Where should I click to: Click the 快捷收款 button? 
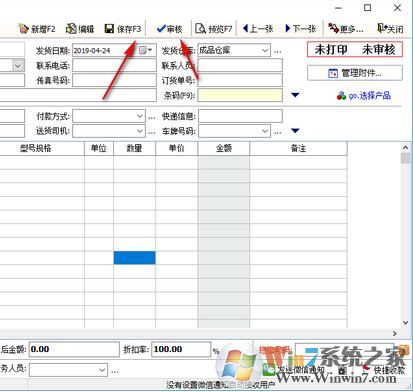coord(385,369)
